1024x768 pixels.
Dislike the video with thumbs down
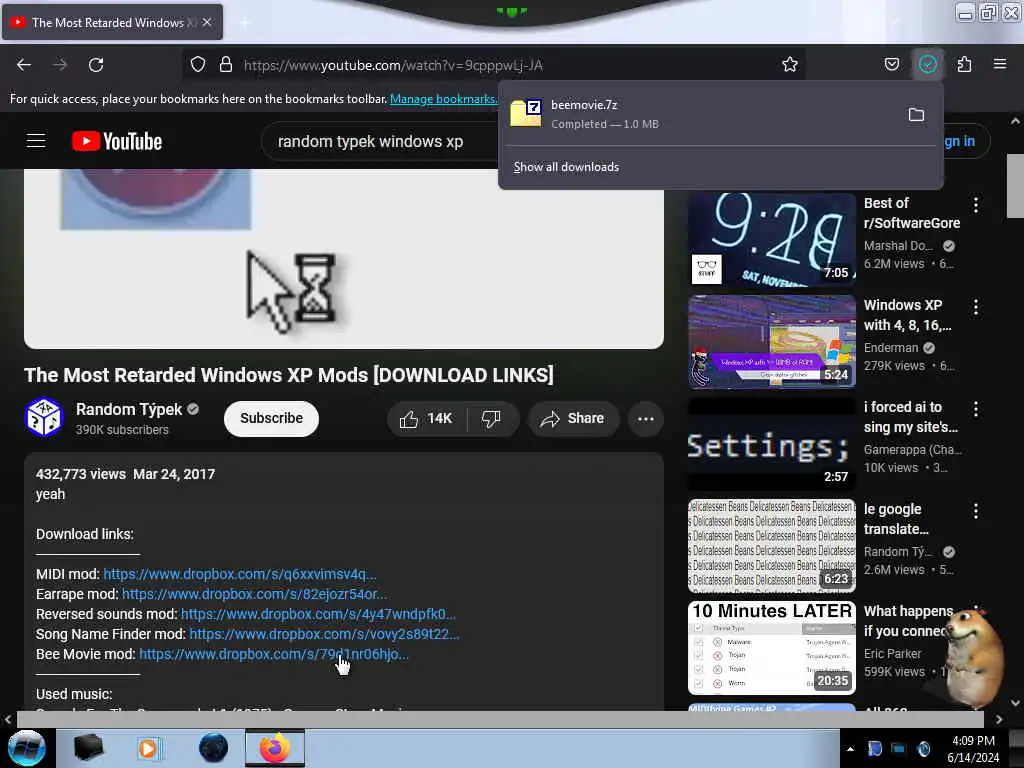[x=492, y=419]
